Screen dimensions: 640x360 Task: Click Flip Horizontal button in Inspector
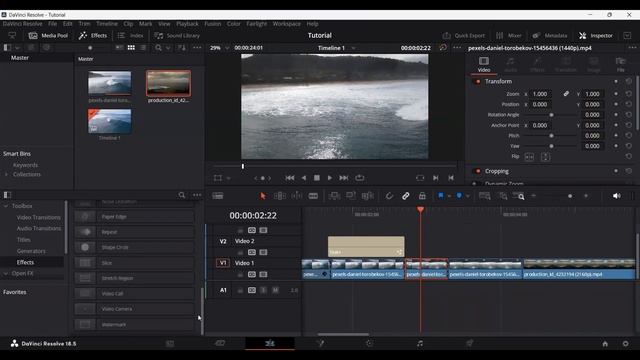(x=529, y=157)
